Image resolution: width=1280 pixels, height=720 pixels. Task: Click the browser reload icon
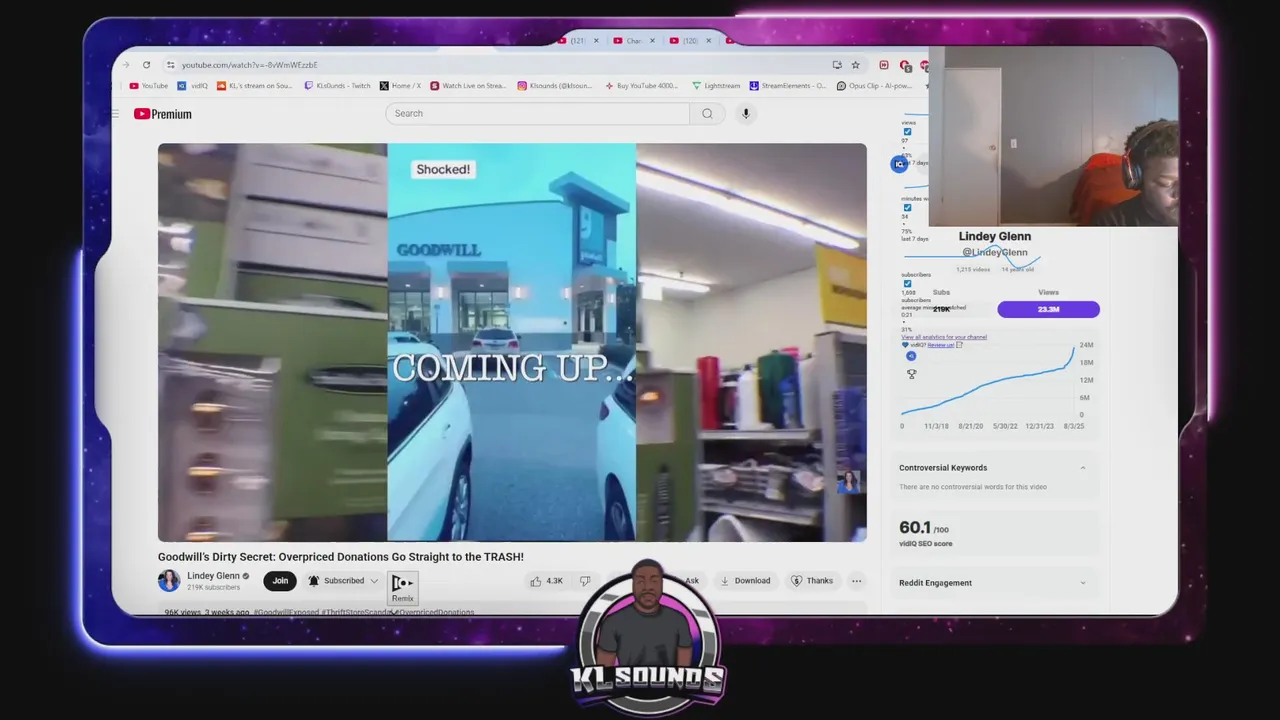146,65
